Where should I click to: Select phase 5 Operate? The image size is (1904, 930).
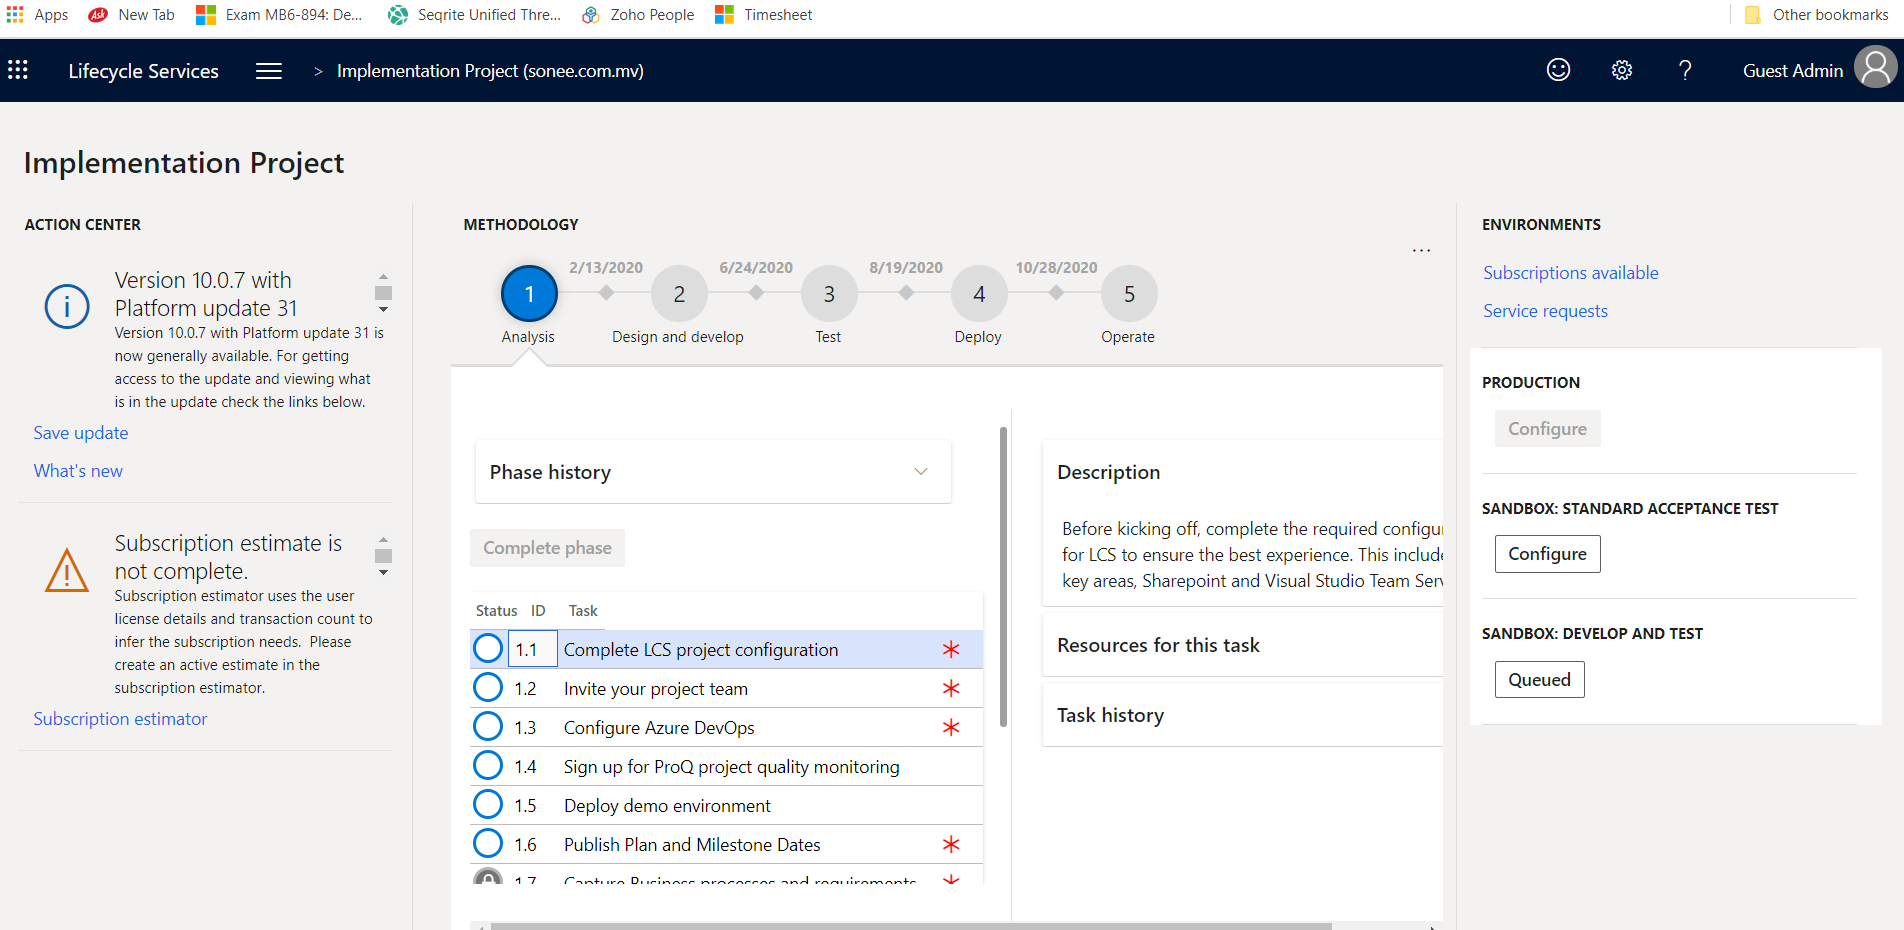1129,294
